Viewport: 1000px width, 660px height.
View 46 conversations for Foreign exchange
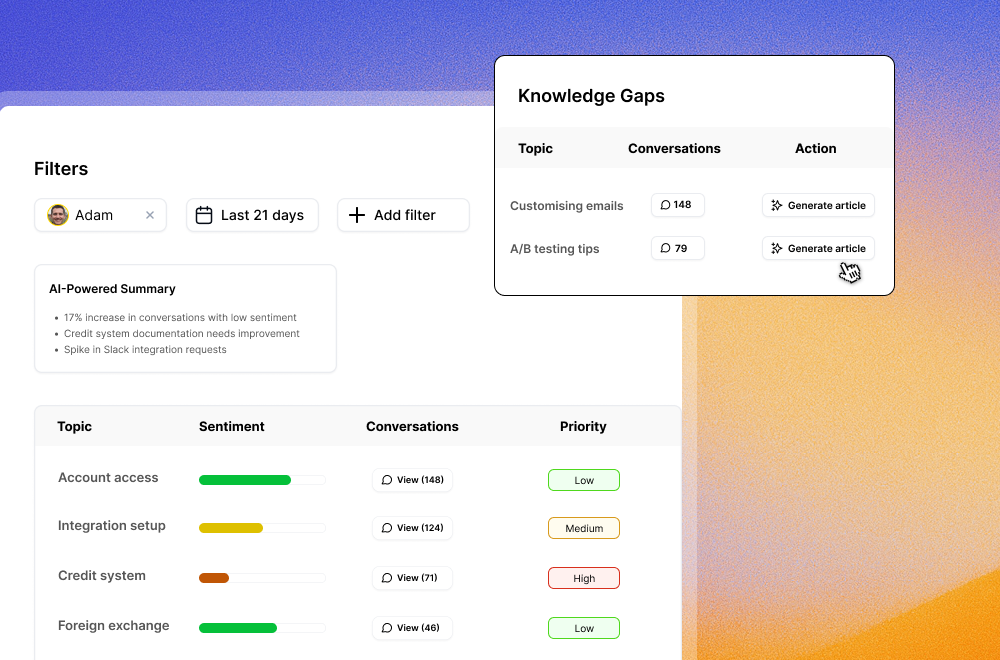(412, 627)
